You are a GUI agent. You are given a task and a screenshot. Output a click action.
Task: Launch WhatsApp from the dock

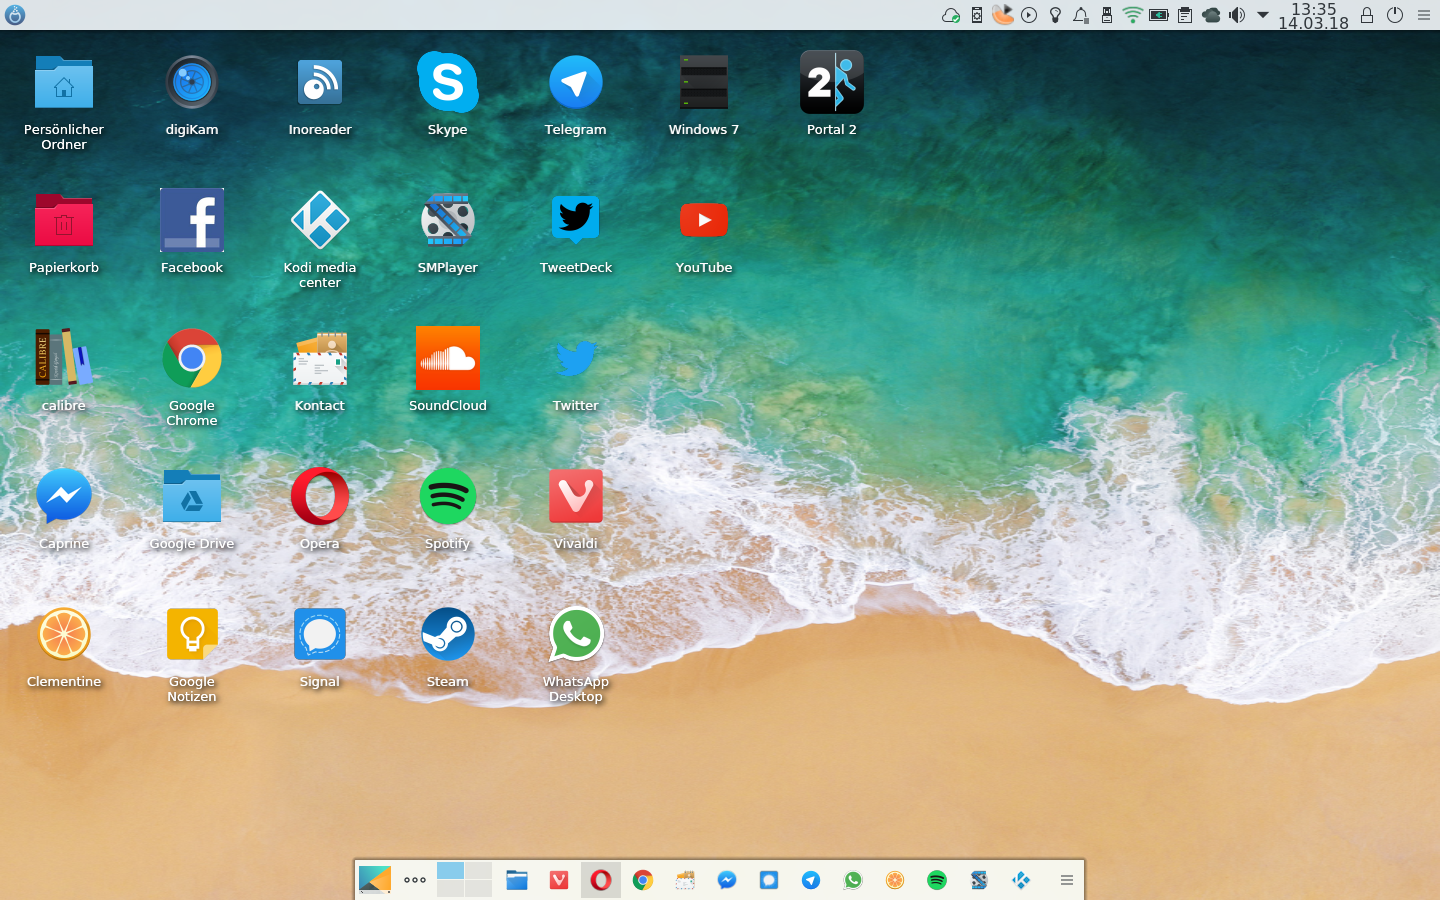click(x=853, y=880)
